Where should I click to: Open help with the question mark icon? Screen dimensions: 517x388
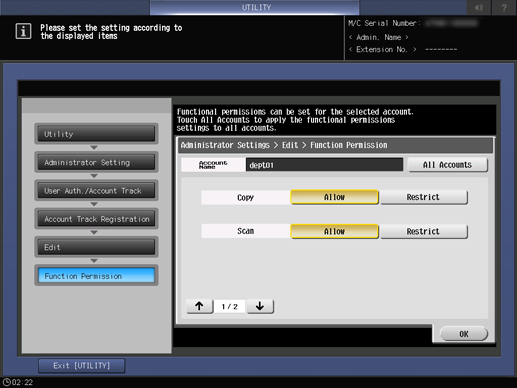pyautogui.click(x=504, y=7)
